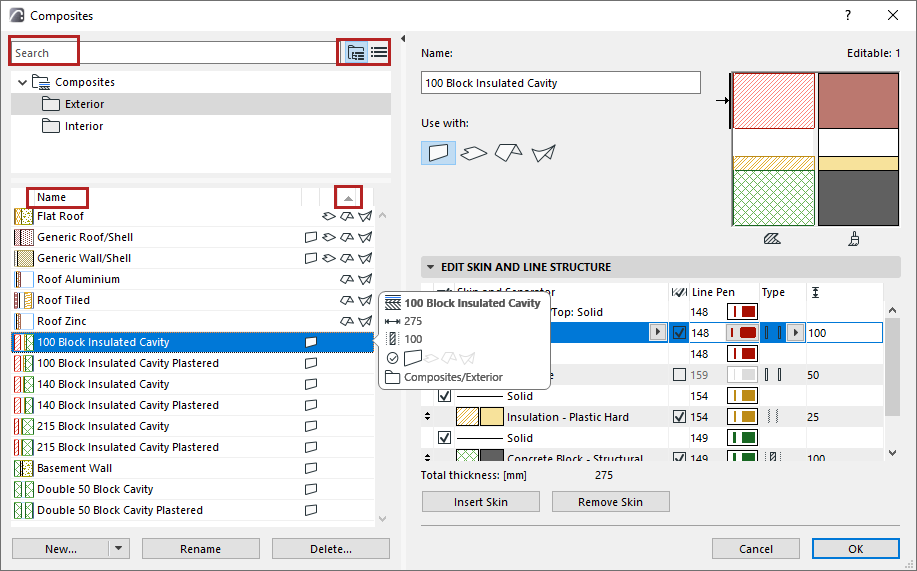Check the core checkbox in pen 159 row

[x=679, y=374]
